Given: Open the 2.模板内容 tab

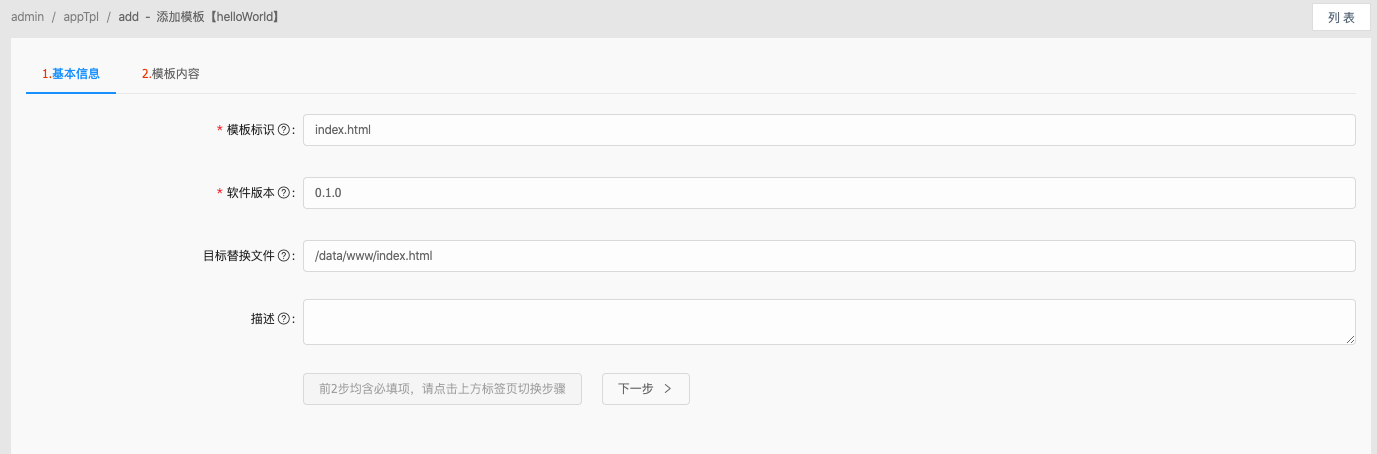Looking at the screenshot, I should (171, 74).
